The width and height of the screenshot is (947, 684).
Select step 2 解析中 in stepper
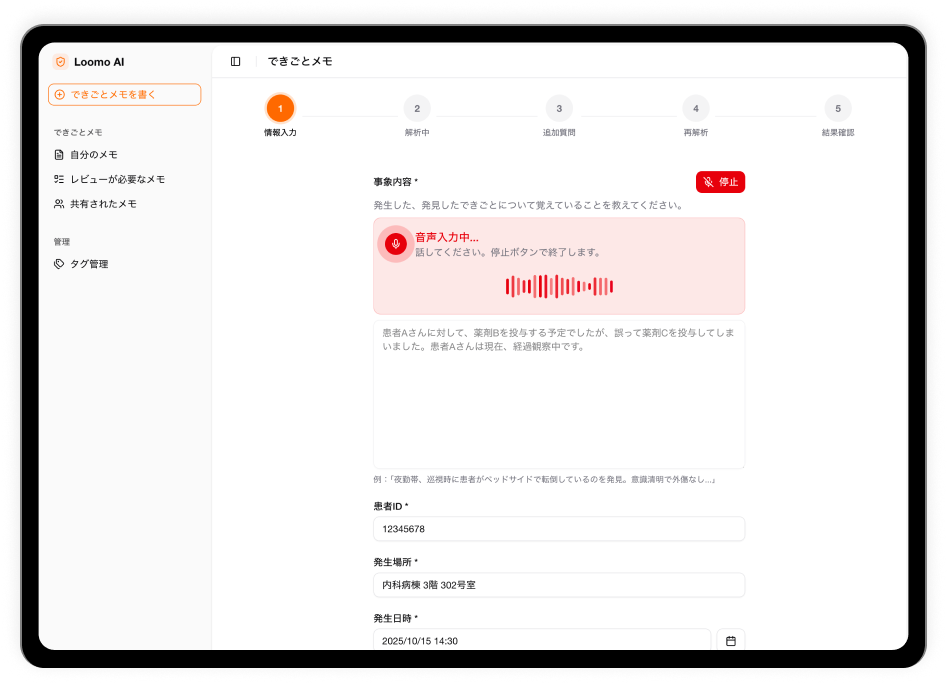click(x=417, y=108)
